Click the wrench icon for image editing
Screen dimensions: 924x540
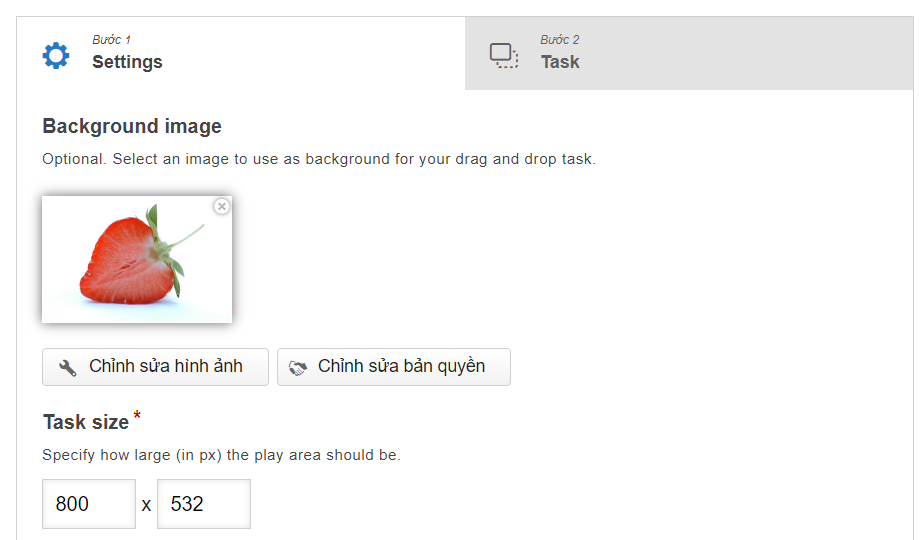click(x=68, y=368)
